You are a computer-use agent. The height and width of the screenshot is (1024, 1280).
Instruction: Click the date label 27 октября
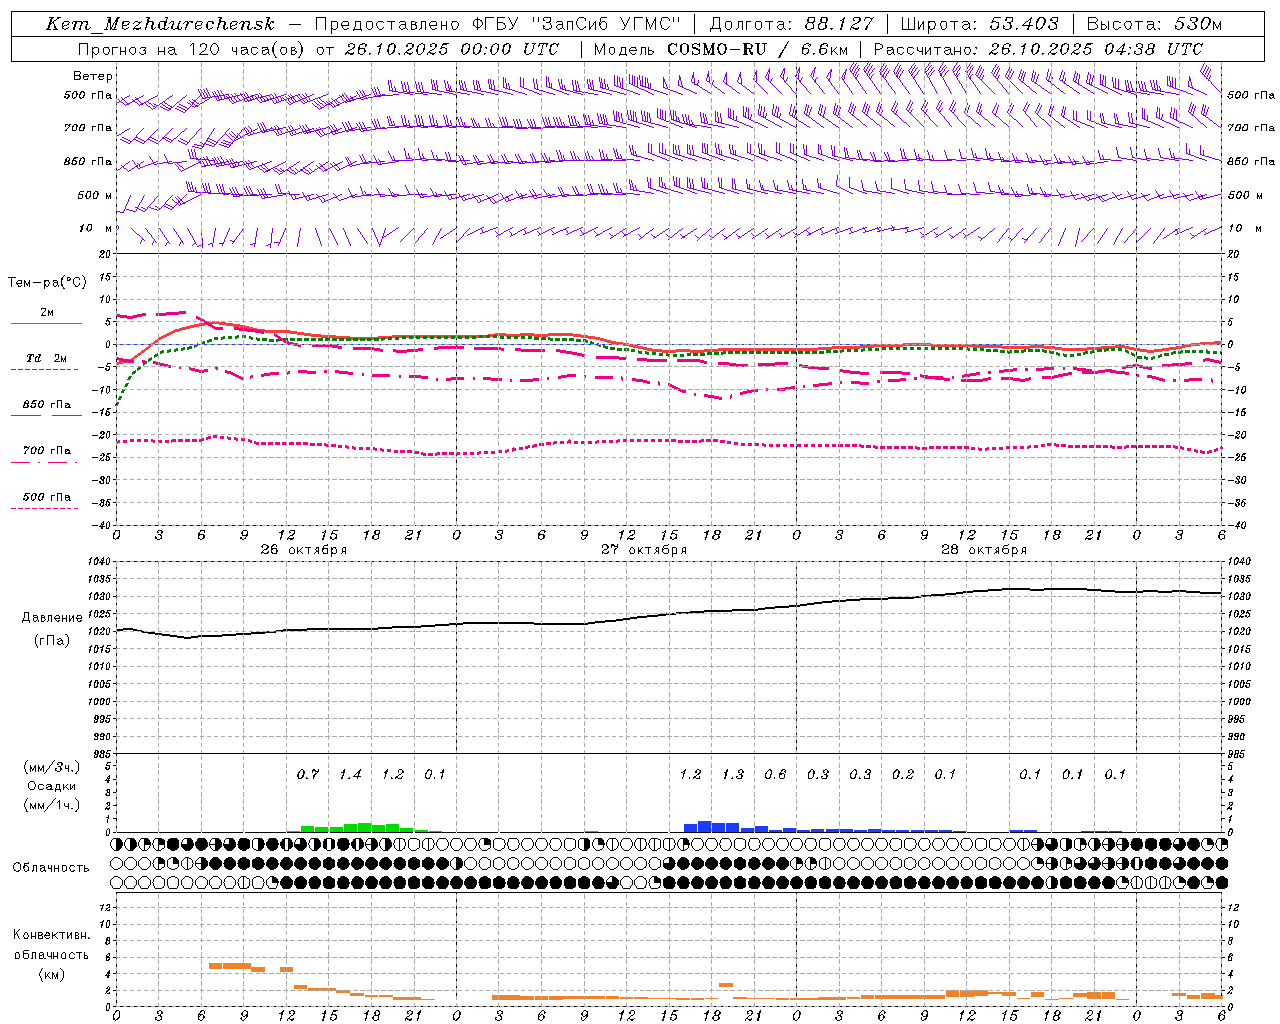[644, 550]
